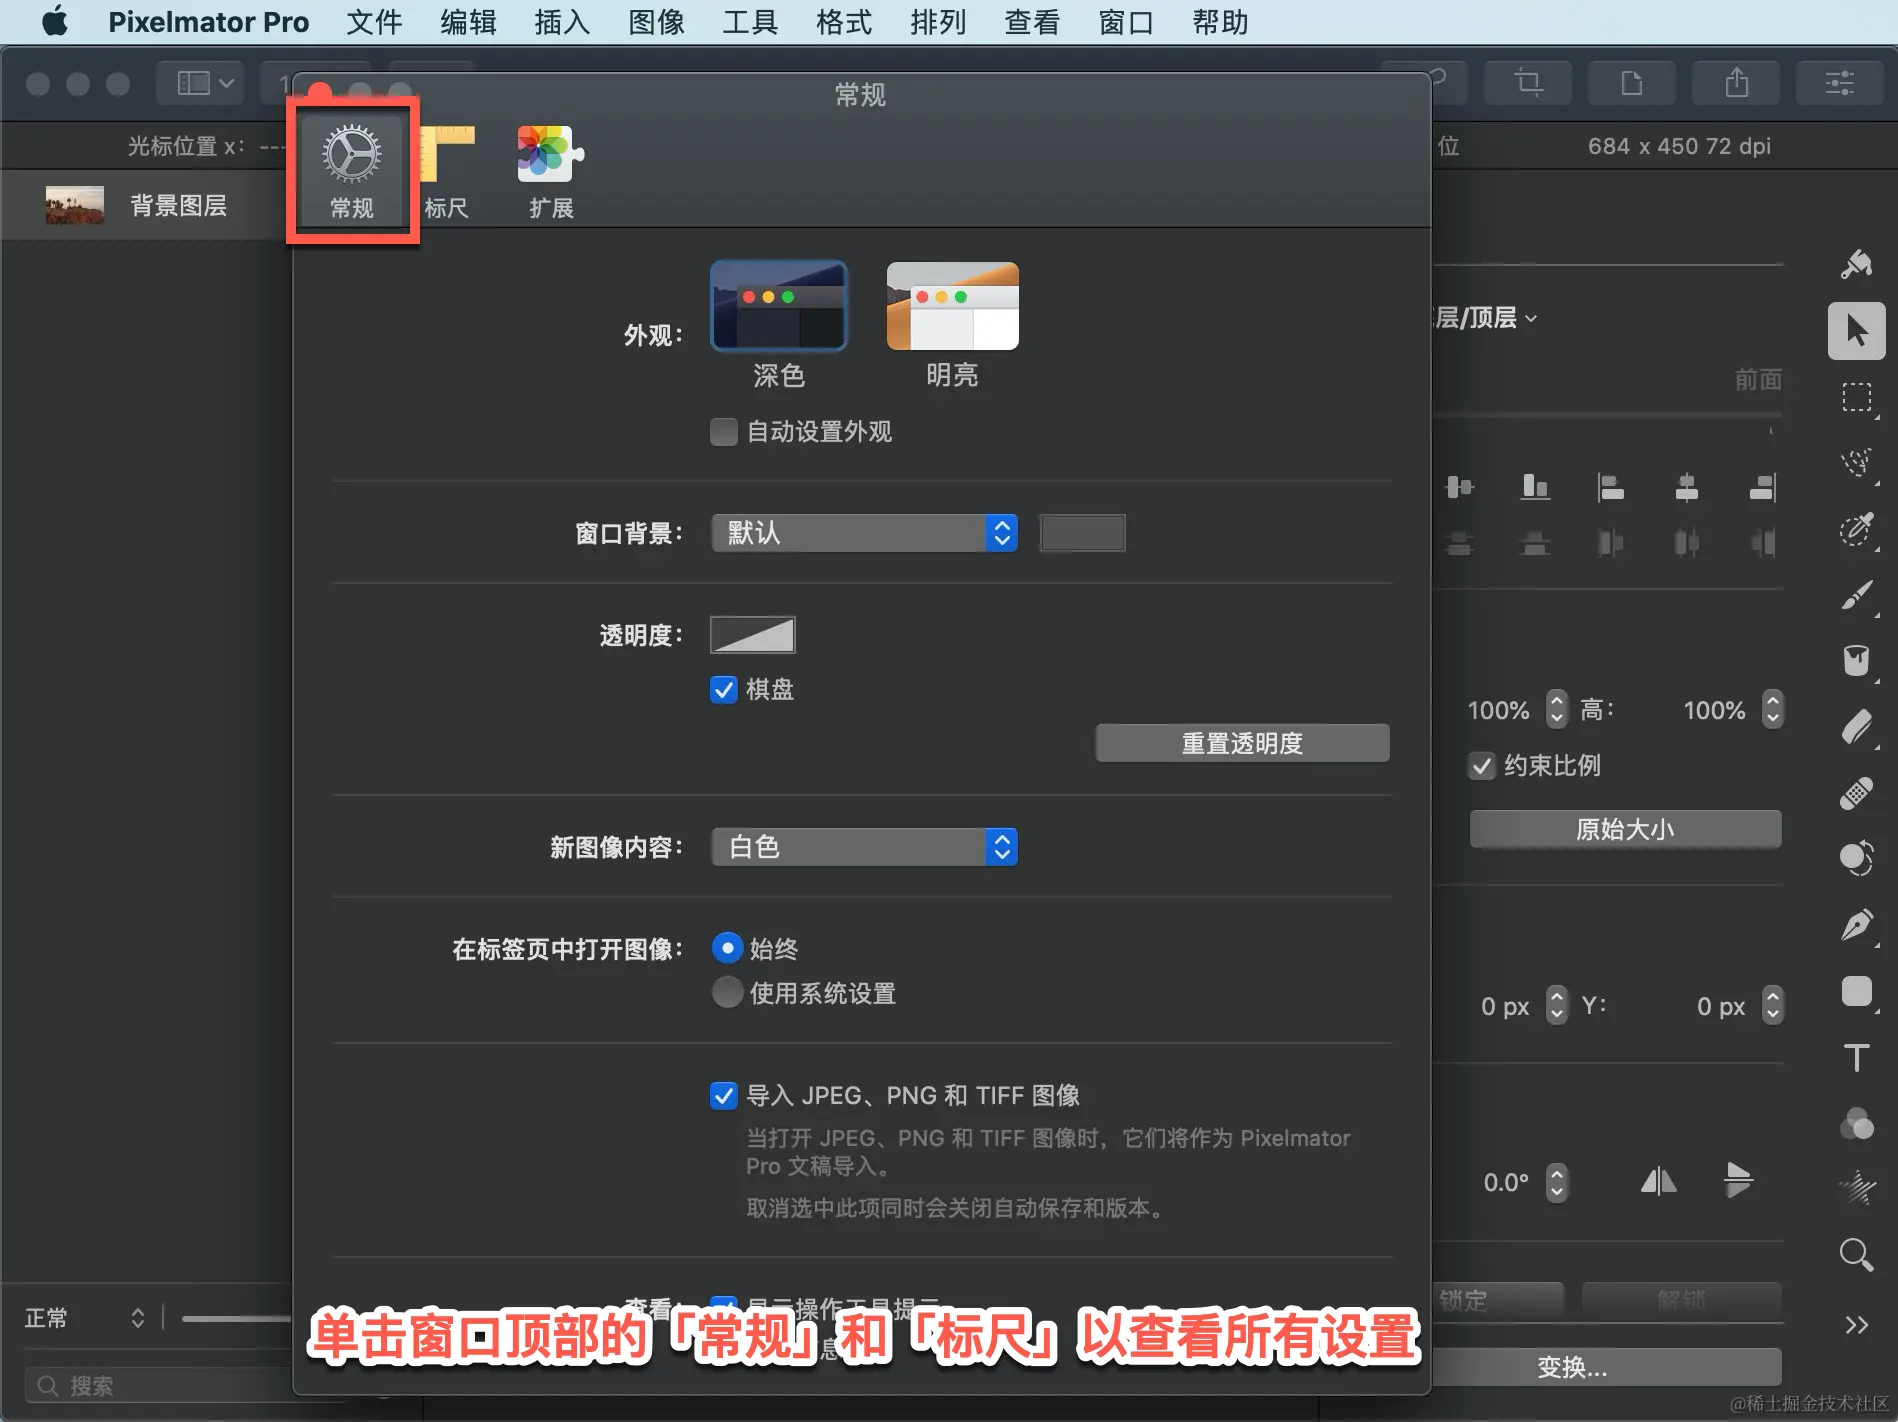This screenshot has width=1898, height=1422.
Task: Adjust the width percentage stepper
Action: pyautogui.click(x=1556, y=709)
